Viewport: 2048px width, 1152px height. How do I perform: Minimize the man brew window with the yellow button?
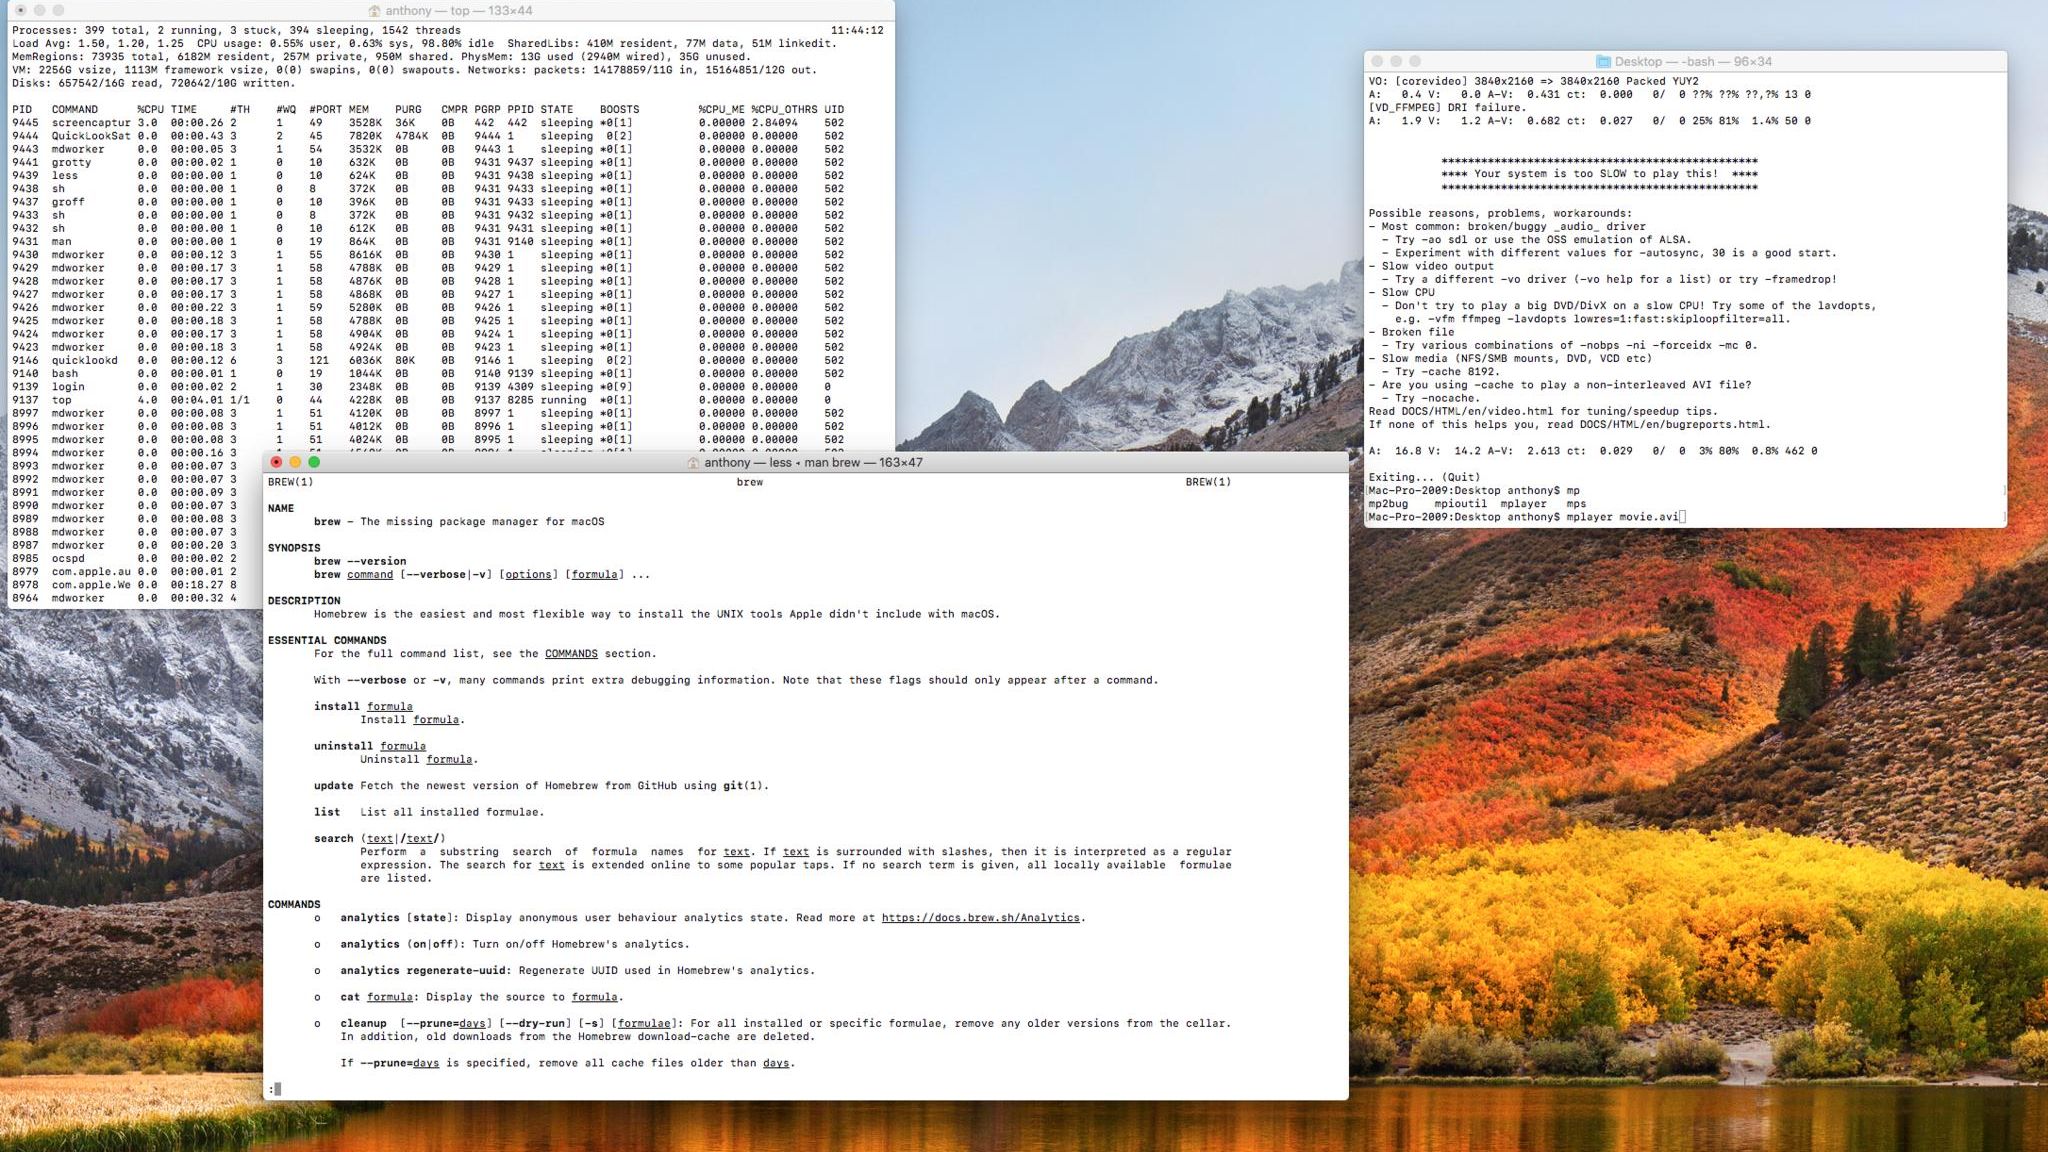(295, 462)
